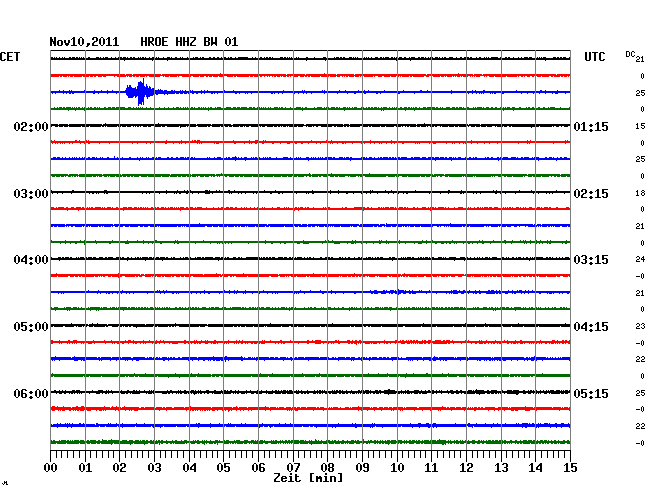
Task: Select the station label HROE HHZ BW 01
Action: point(189,42)
